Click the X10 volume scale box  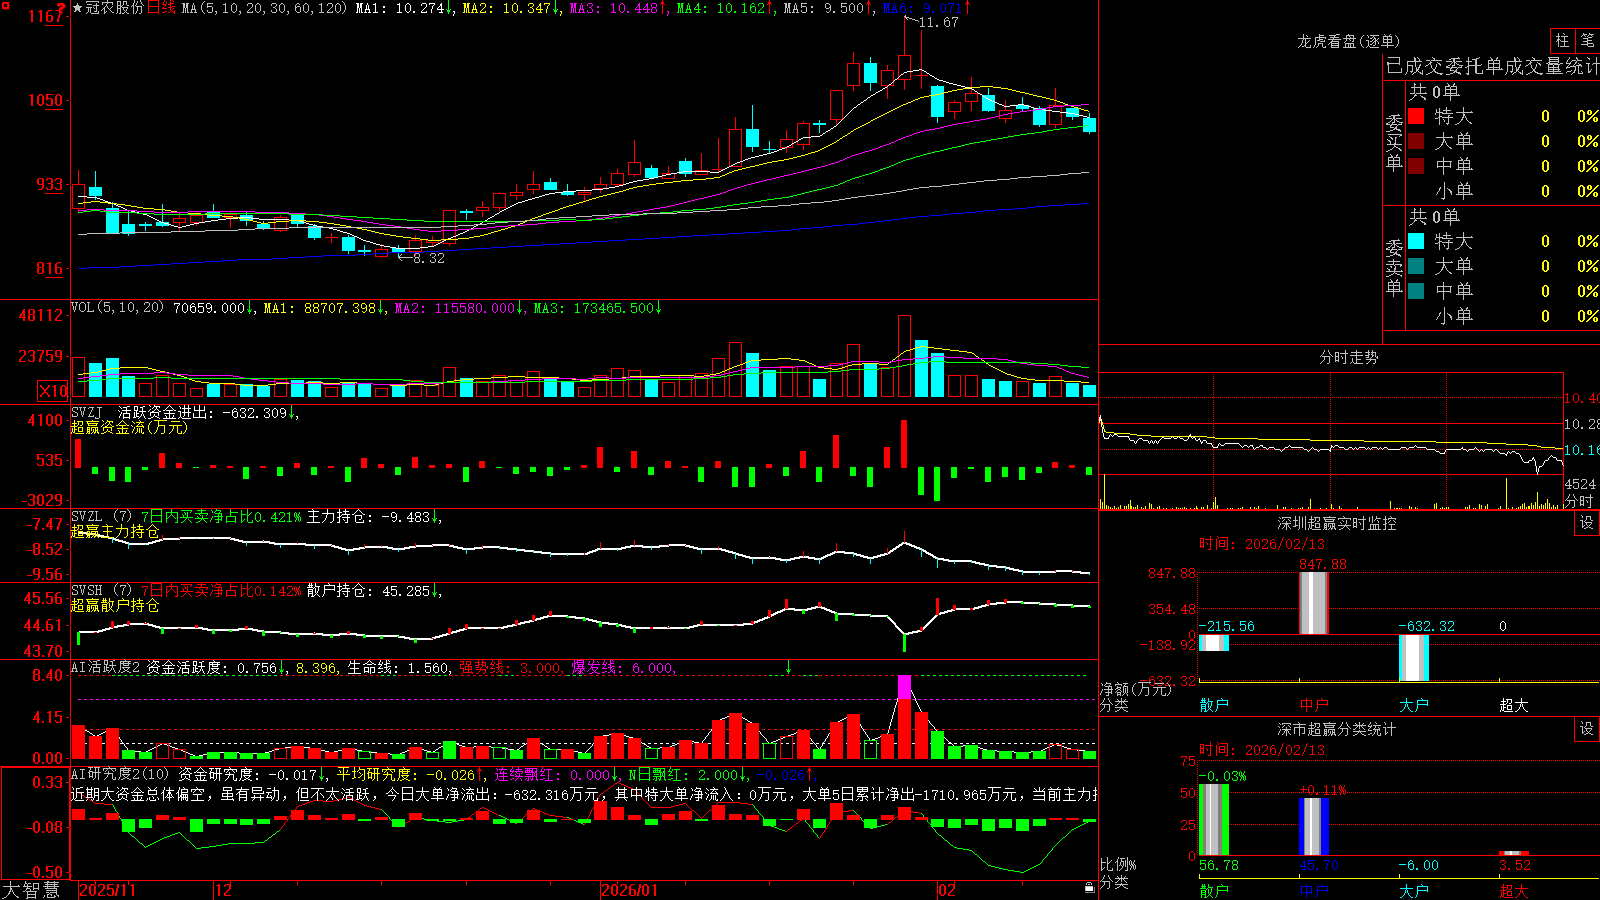coord(53,391)
